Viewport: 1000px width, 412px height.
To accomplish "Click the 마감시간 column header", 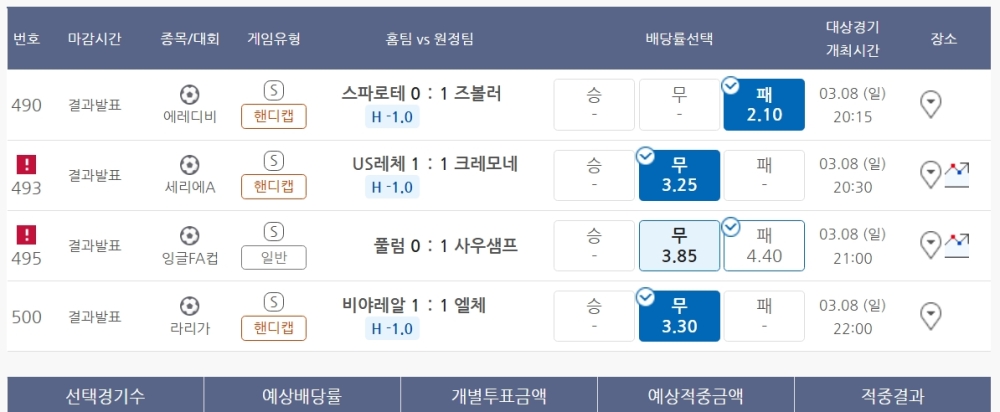I will (x=95, y=39).
